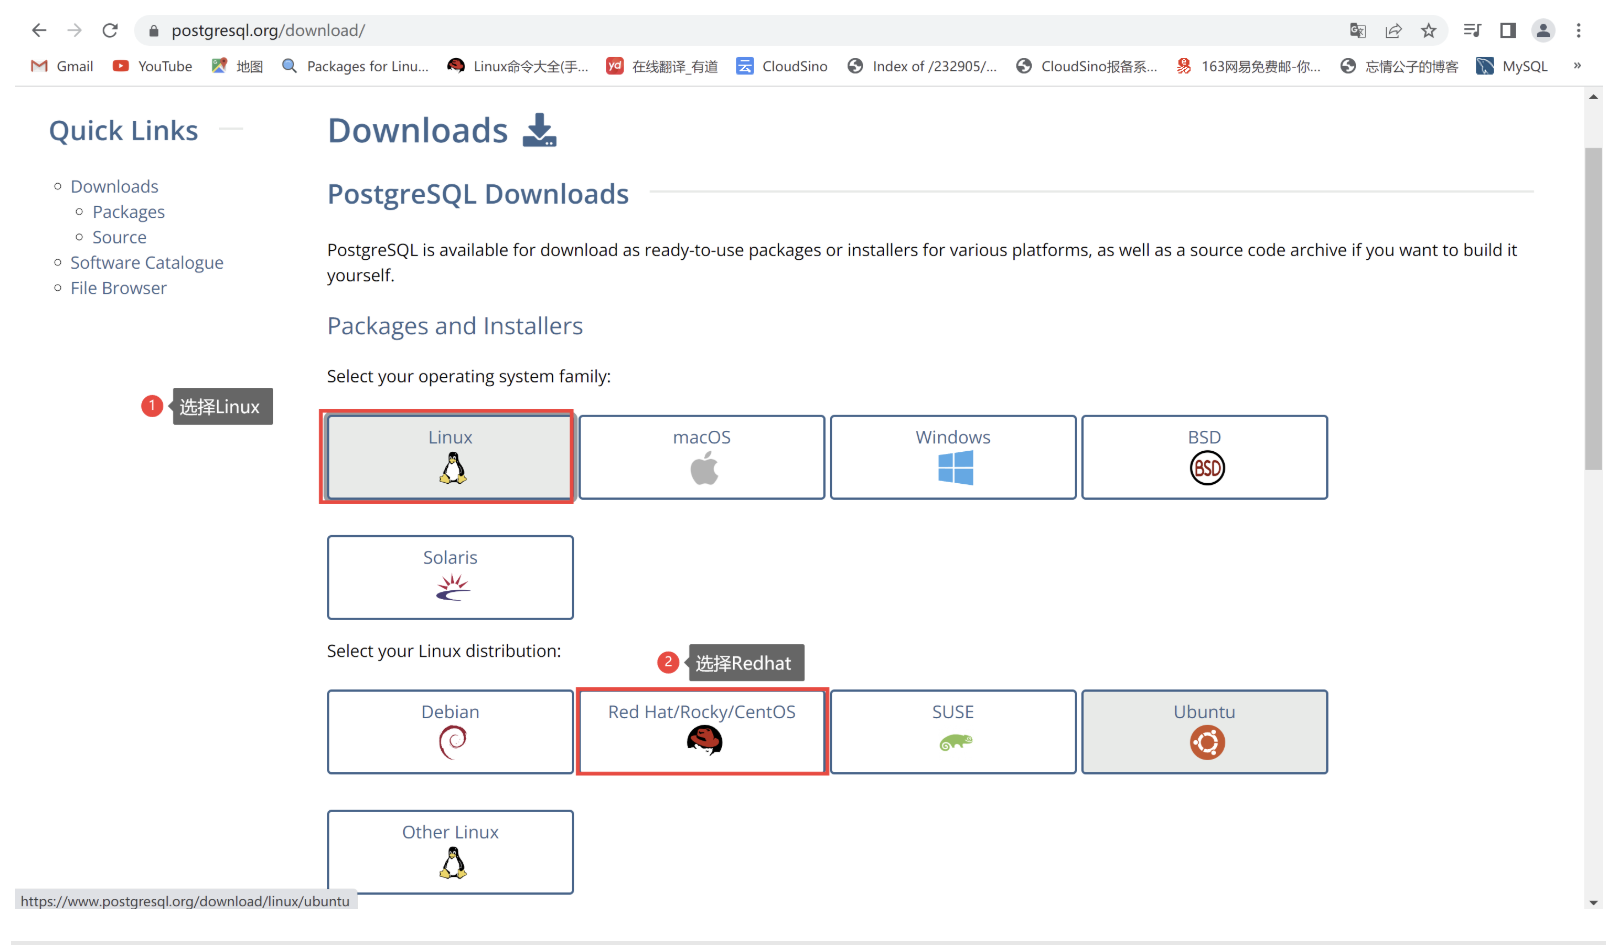Open the 地图 maps bookmark
The image size is (1606, 949).
[237, 66]
